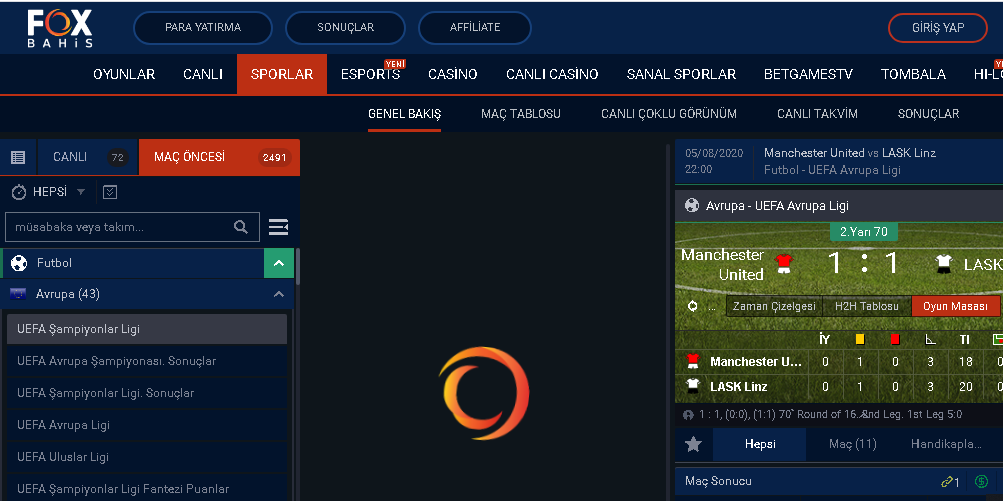Open SANAL SPORLAR menu item
Viewport: 1003px width, 501px height.
coord(681,74)
